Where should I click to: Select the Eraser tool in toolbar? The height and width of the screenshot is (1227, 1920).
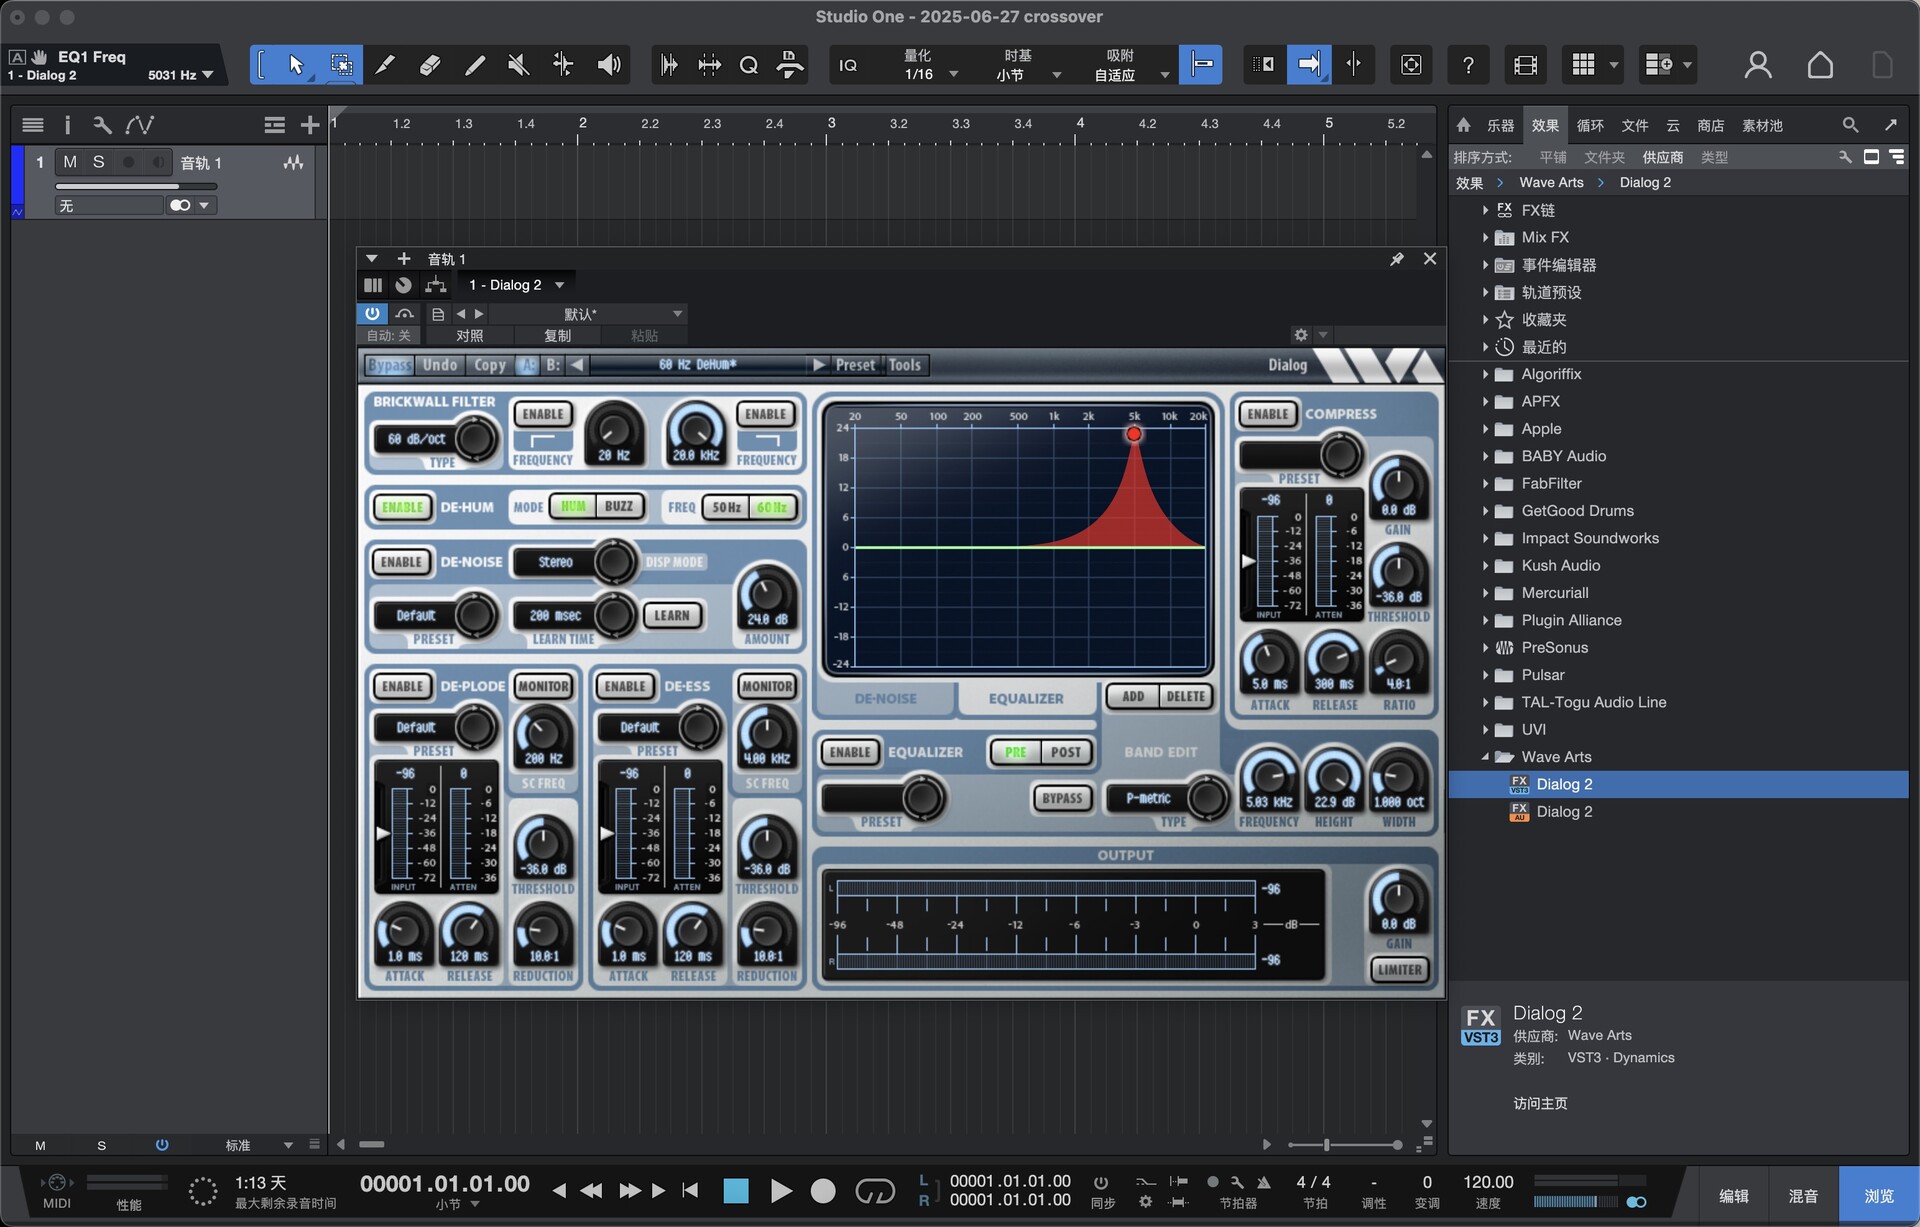(x=429, y=65)
